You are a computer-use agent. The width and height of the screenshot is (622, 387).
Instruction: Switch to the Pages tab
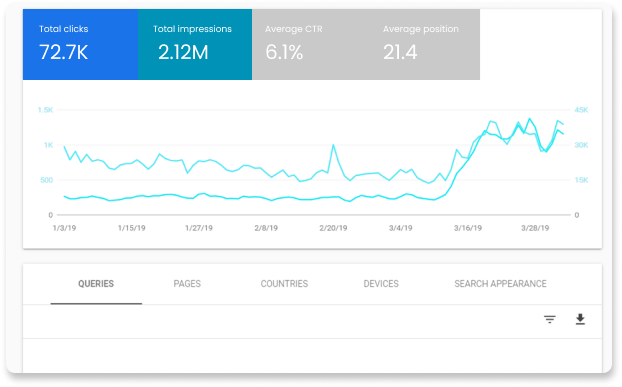pyautogui.click(x=187, y=284)
